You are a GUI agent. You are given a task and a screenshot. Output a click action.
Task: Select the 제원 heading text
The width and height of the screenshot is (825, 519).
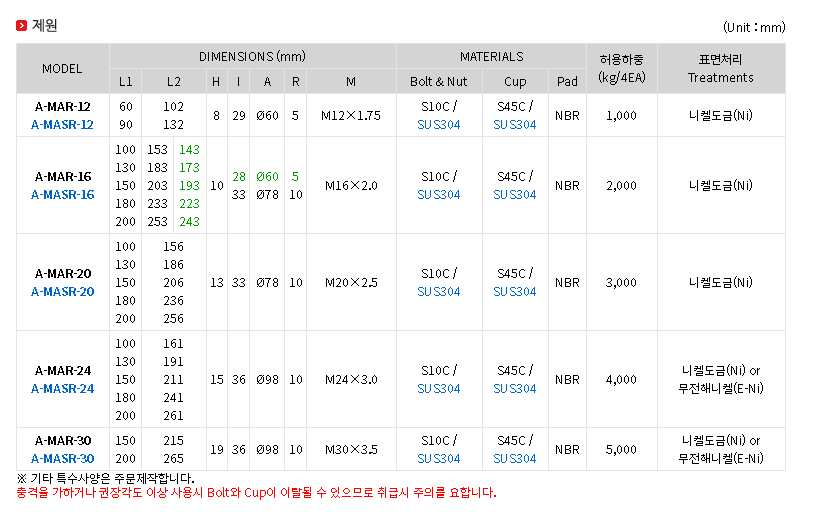45,25
